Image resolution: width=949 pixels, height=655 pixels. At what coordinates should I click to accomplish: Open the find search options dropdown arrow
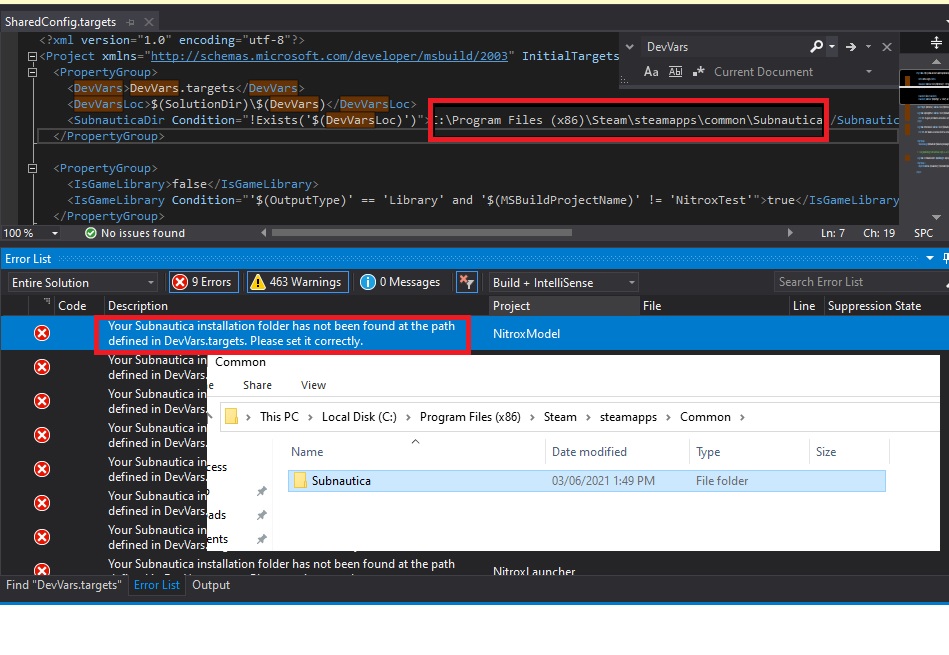832,47
